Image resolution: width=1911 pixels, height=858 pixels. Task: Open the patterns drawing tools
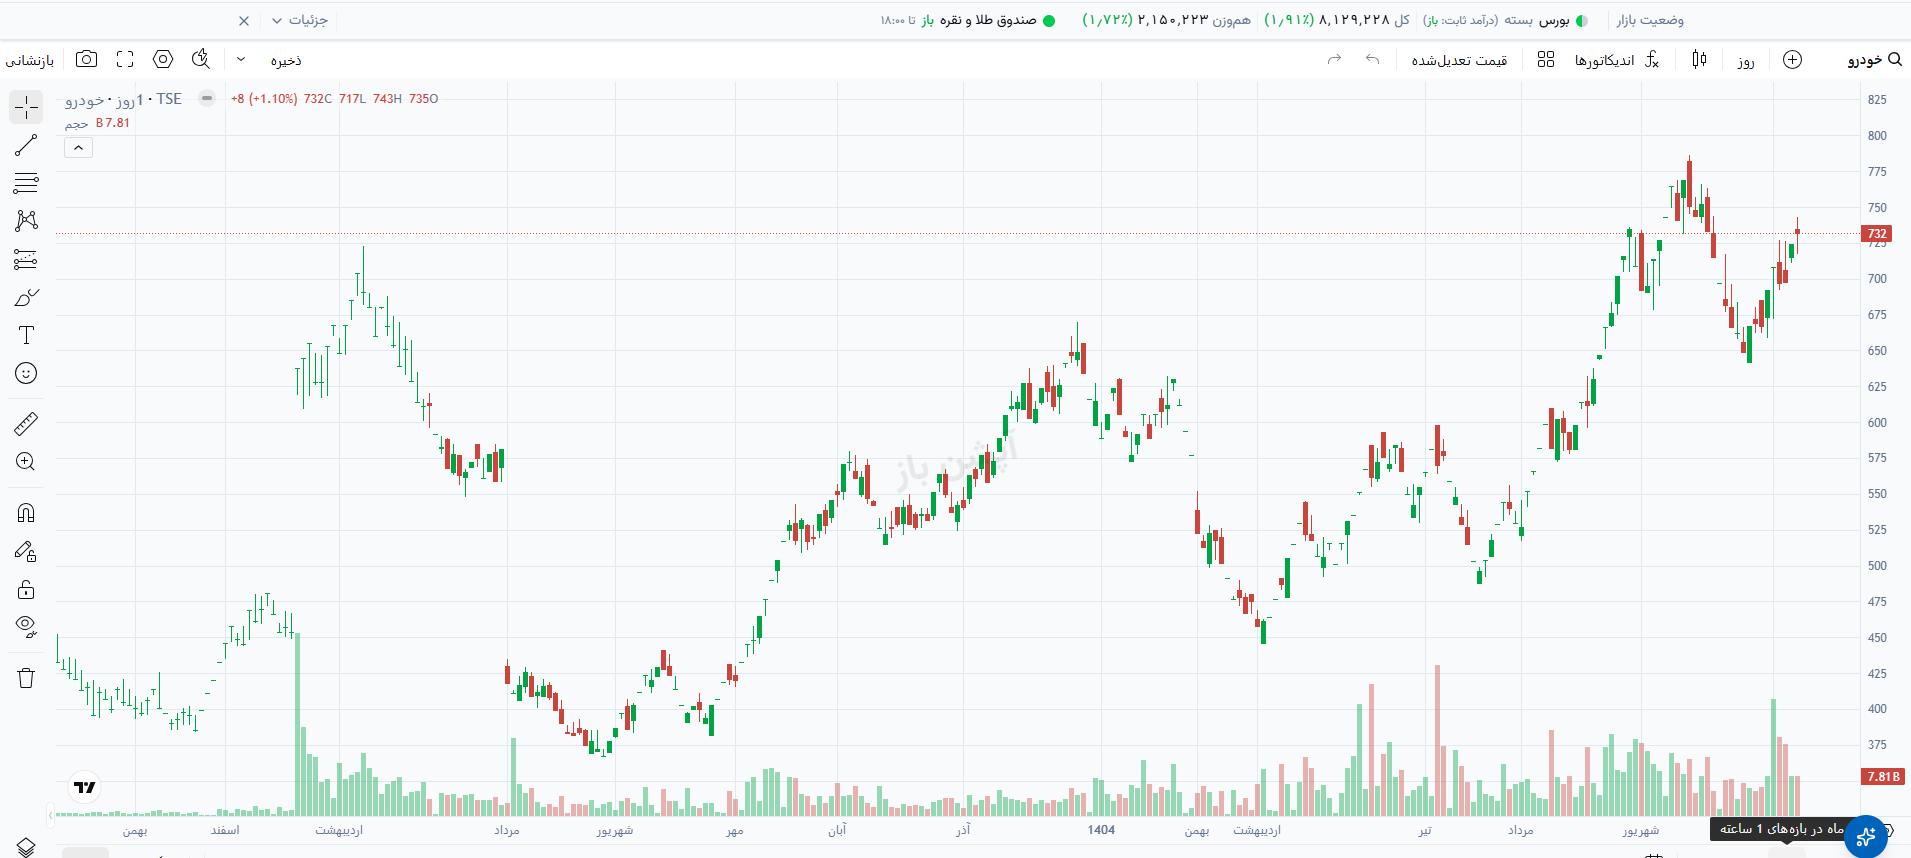point(27,221)
